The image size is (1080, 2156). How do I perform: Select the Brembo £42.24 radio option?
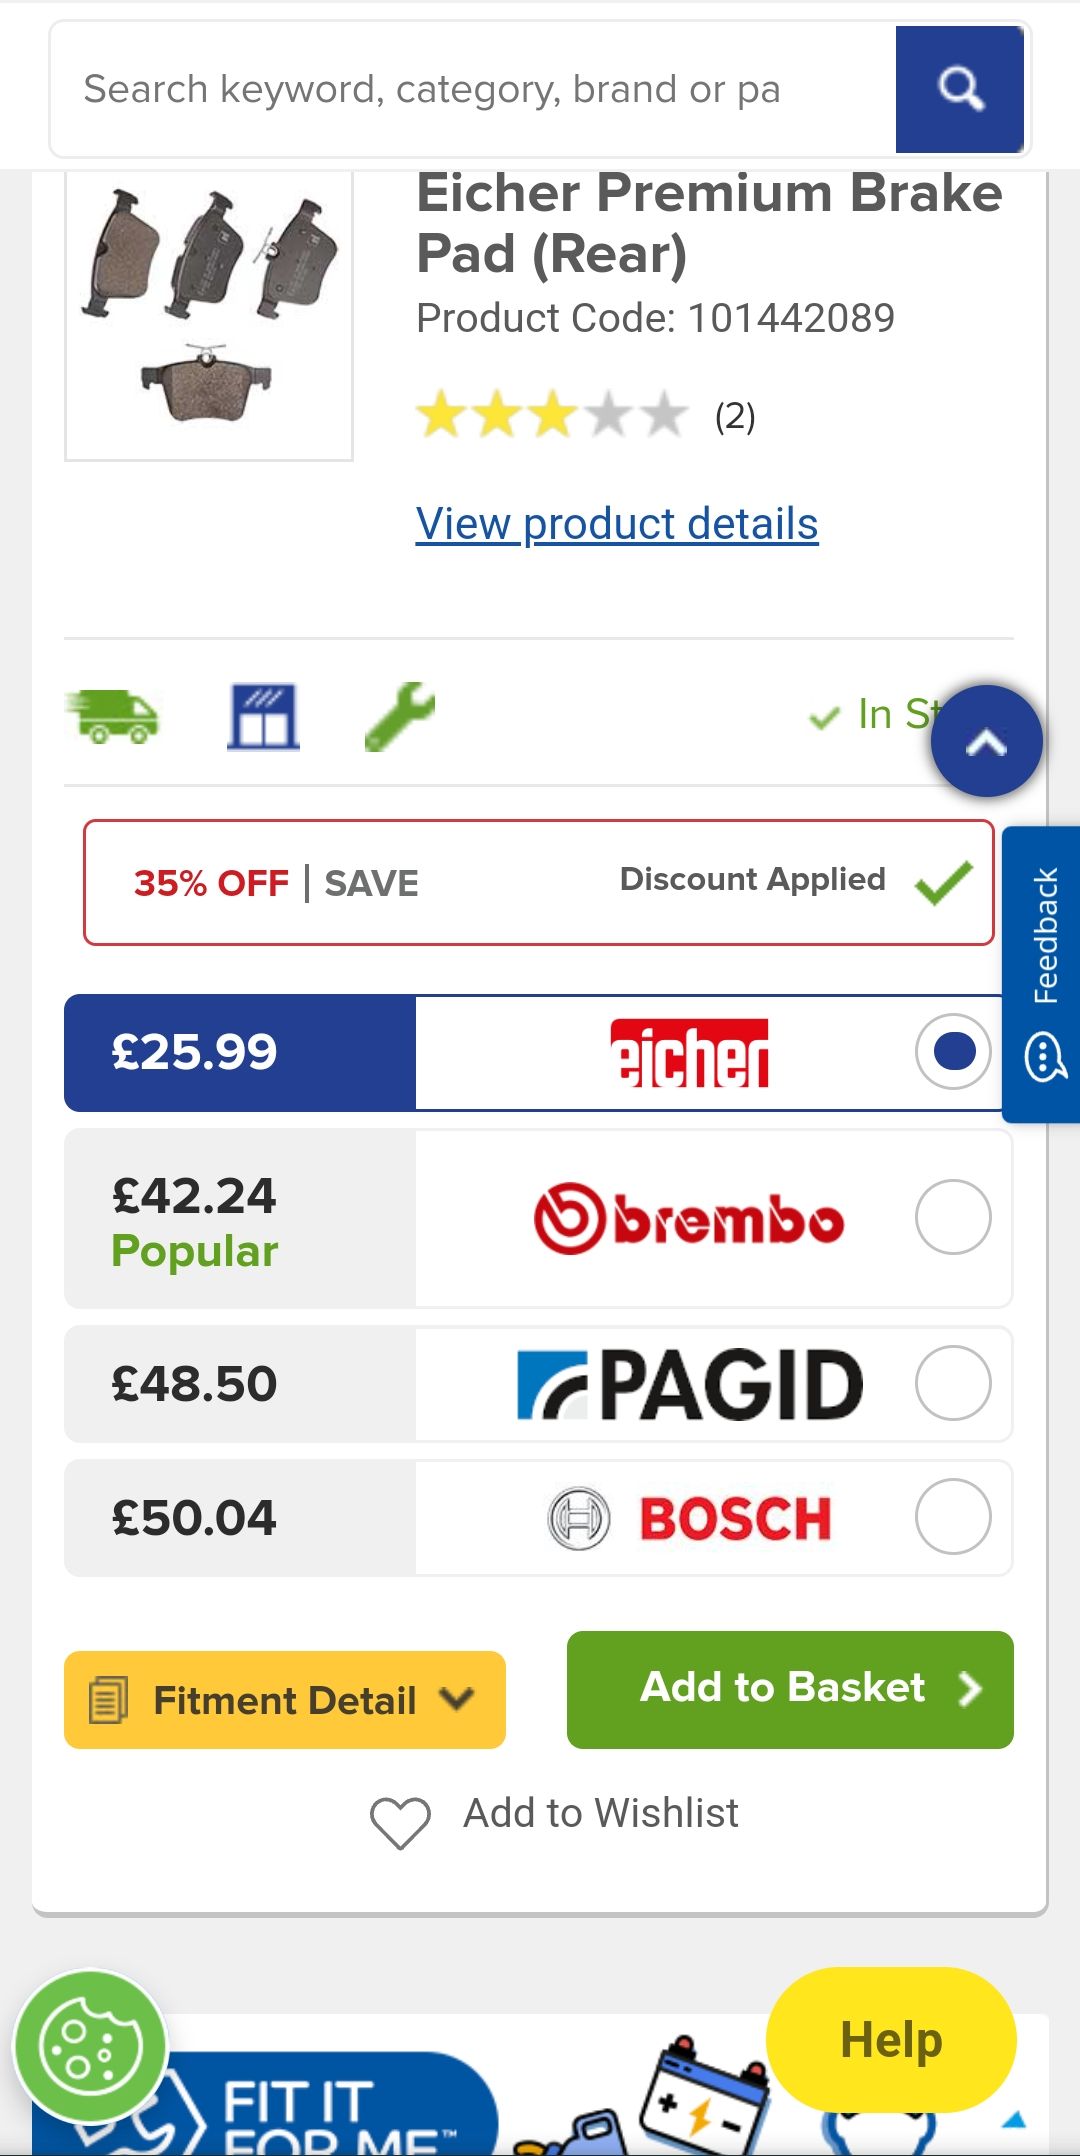(x=953, y=1217)
